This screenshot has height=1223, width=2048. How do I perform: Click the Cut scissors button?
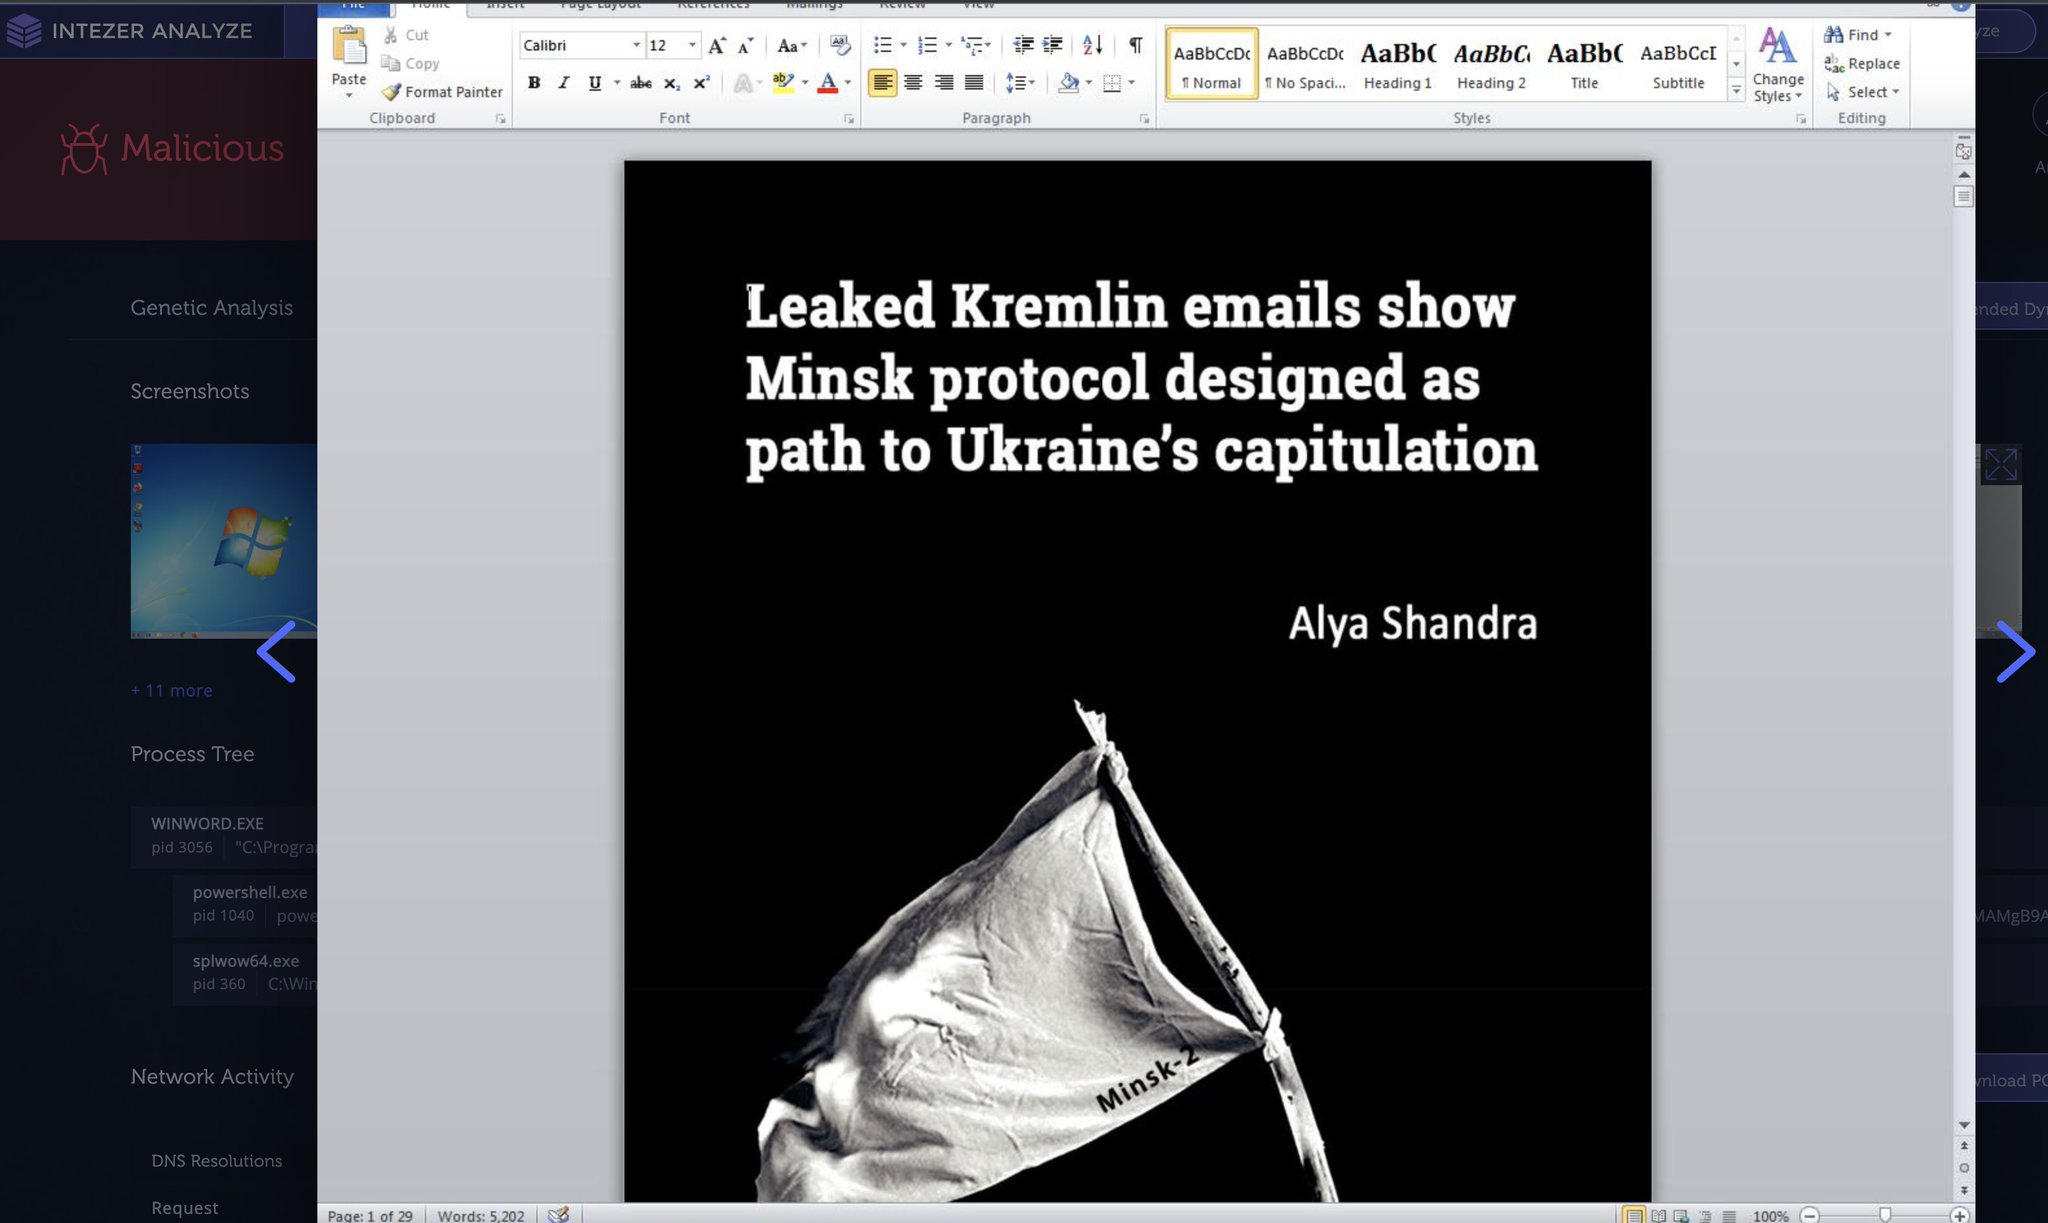pyautogui.click(x=406, y=35)
